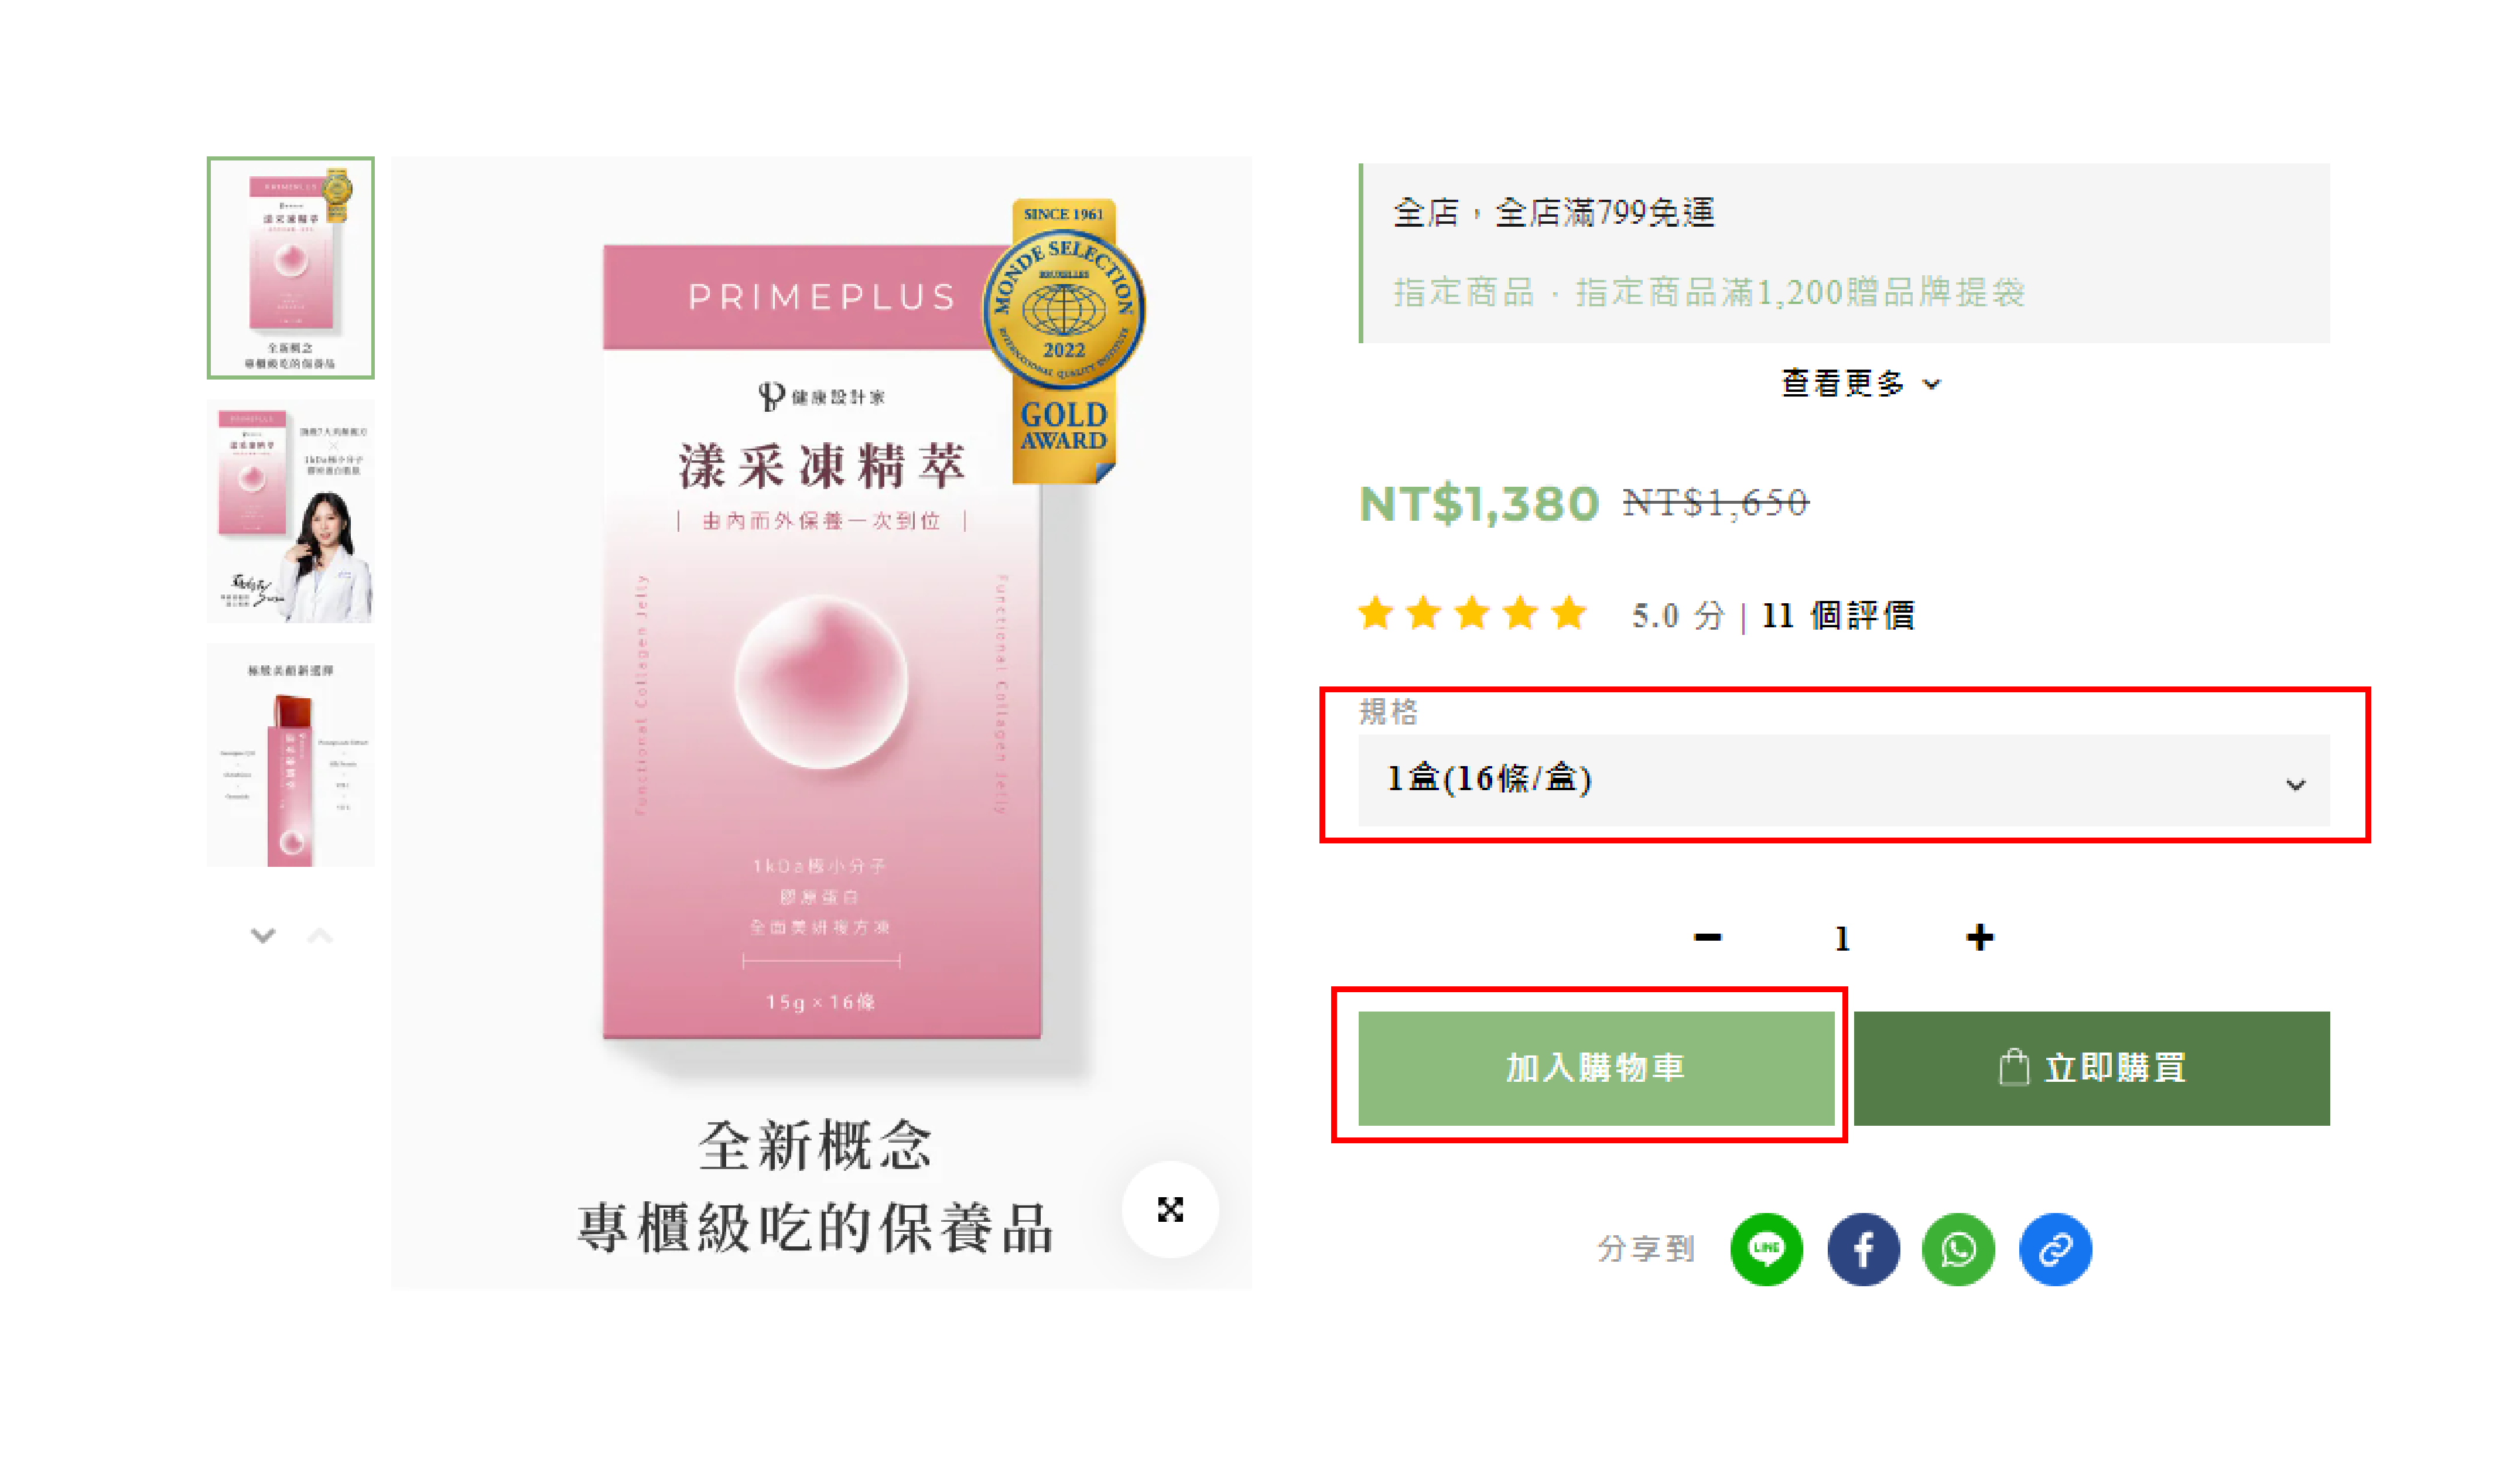Open the 規格 dropdown showing 1盒(16條/盒)
This screenshot has height=1476, width=2520.
click(1843, 780)
